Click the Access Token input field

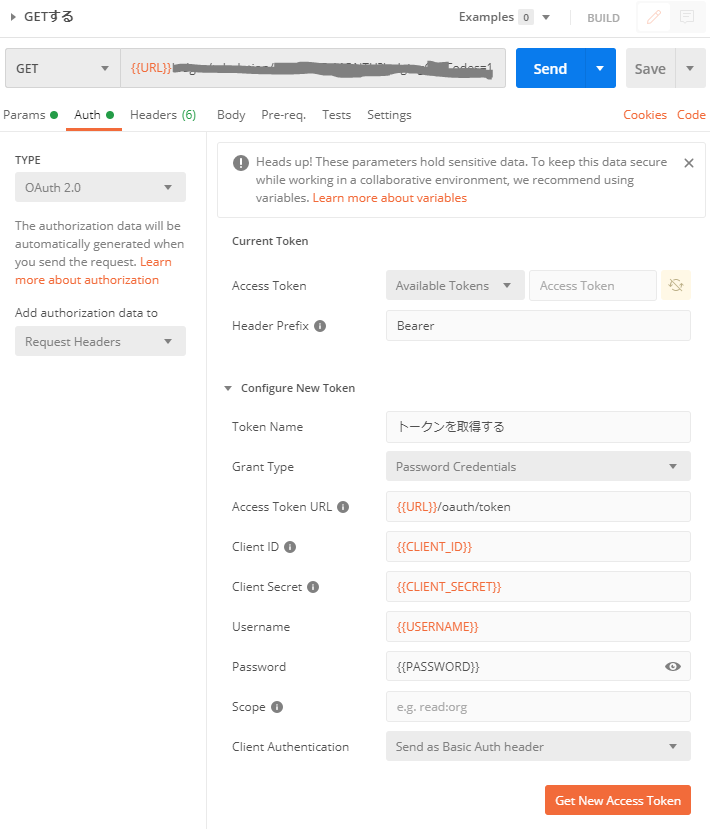[593, 285]
